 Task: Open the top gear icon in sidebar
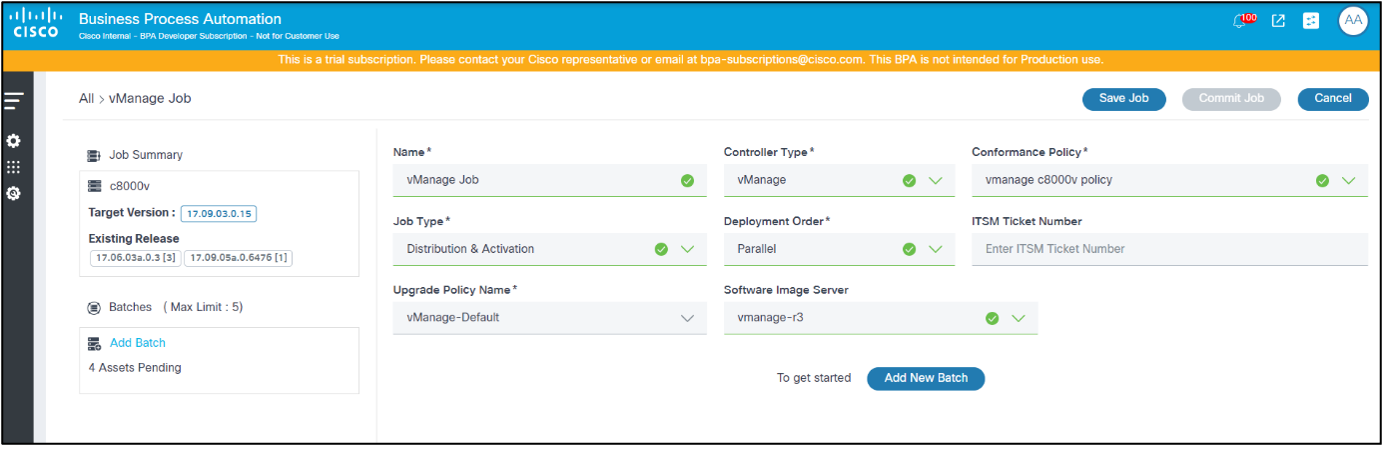pyautogui.click(x=14, y=141)
